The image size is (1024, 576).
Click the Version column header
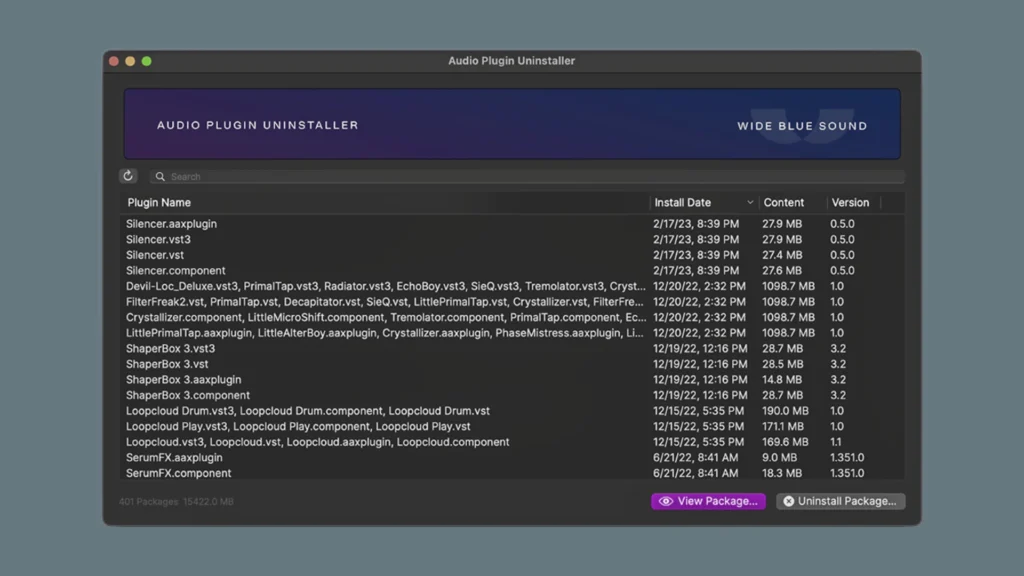point(850,203)
